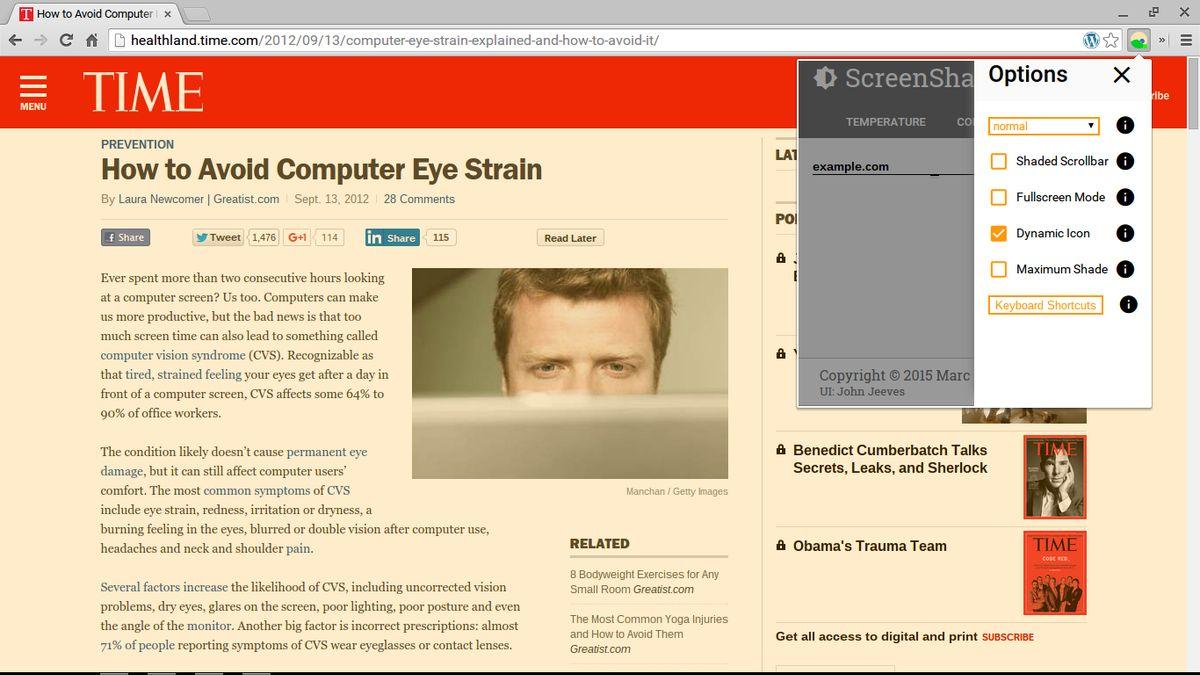1200x675 pixels.
Task: Click the LinkedIn share count 115
Action: tap(441, 238)
